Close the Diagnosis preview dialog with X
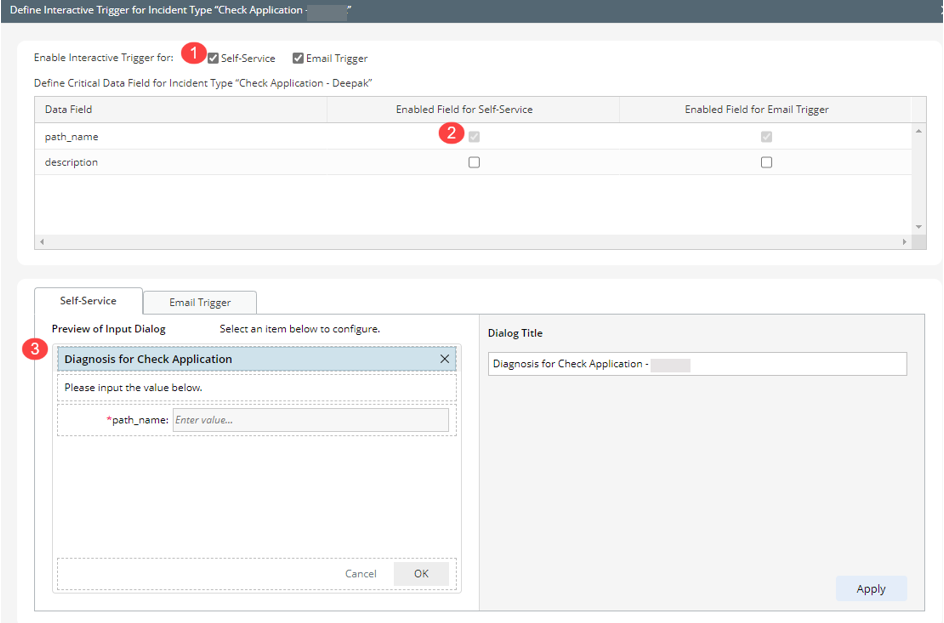Image resolution: width=944 pixels, height=623 pixels. (x=445, y=359)
